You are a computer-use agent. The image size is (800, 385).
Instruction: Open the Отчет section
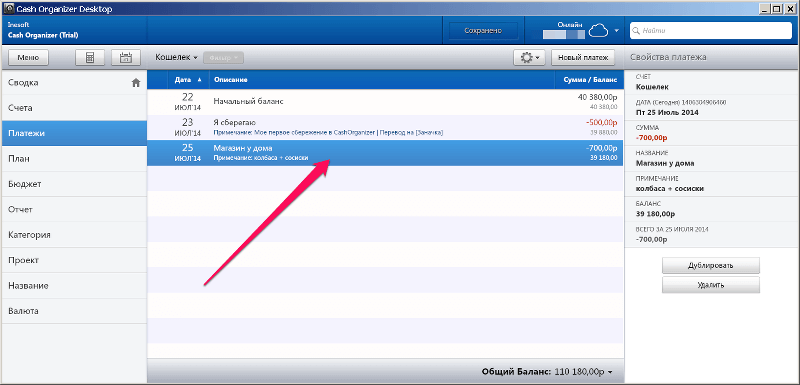coord(74,210)
